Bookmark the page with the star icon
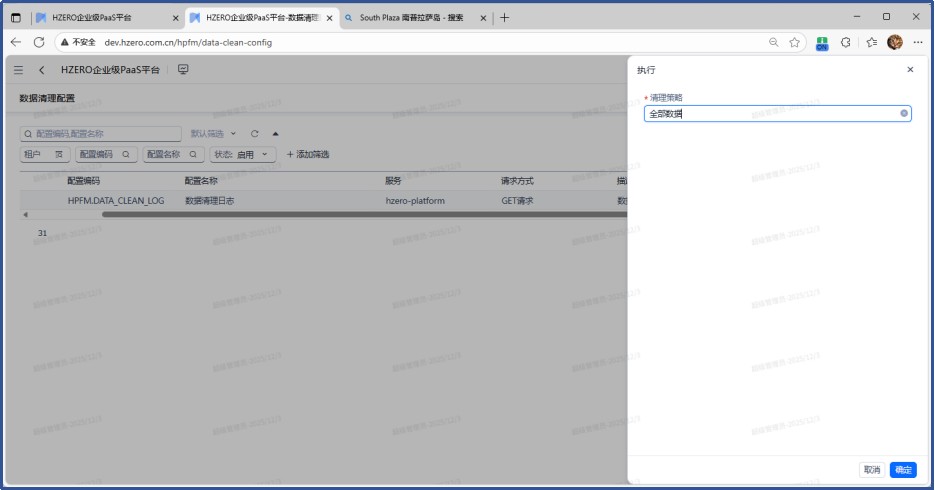The height and width of the screenshot is (490, 935). 794,43
